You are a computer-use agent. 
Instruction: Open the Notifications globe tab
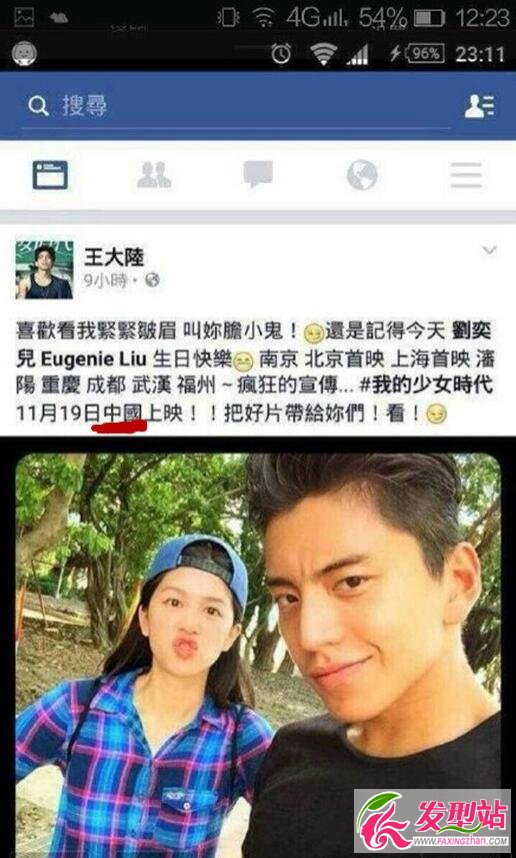point(362,175)
